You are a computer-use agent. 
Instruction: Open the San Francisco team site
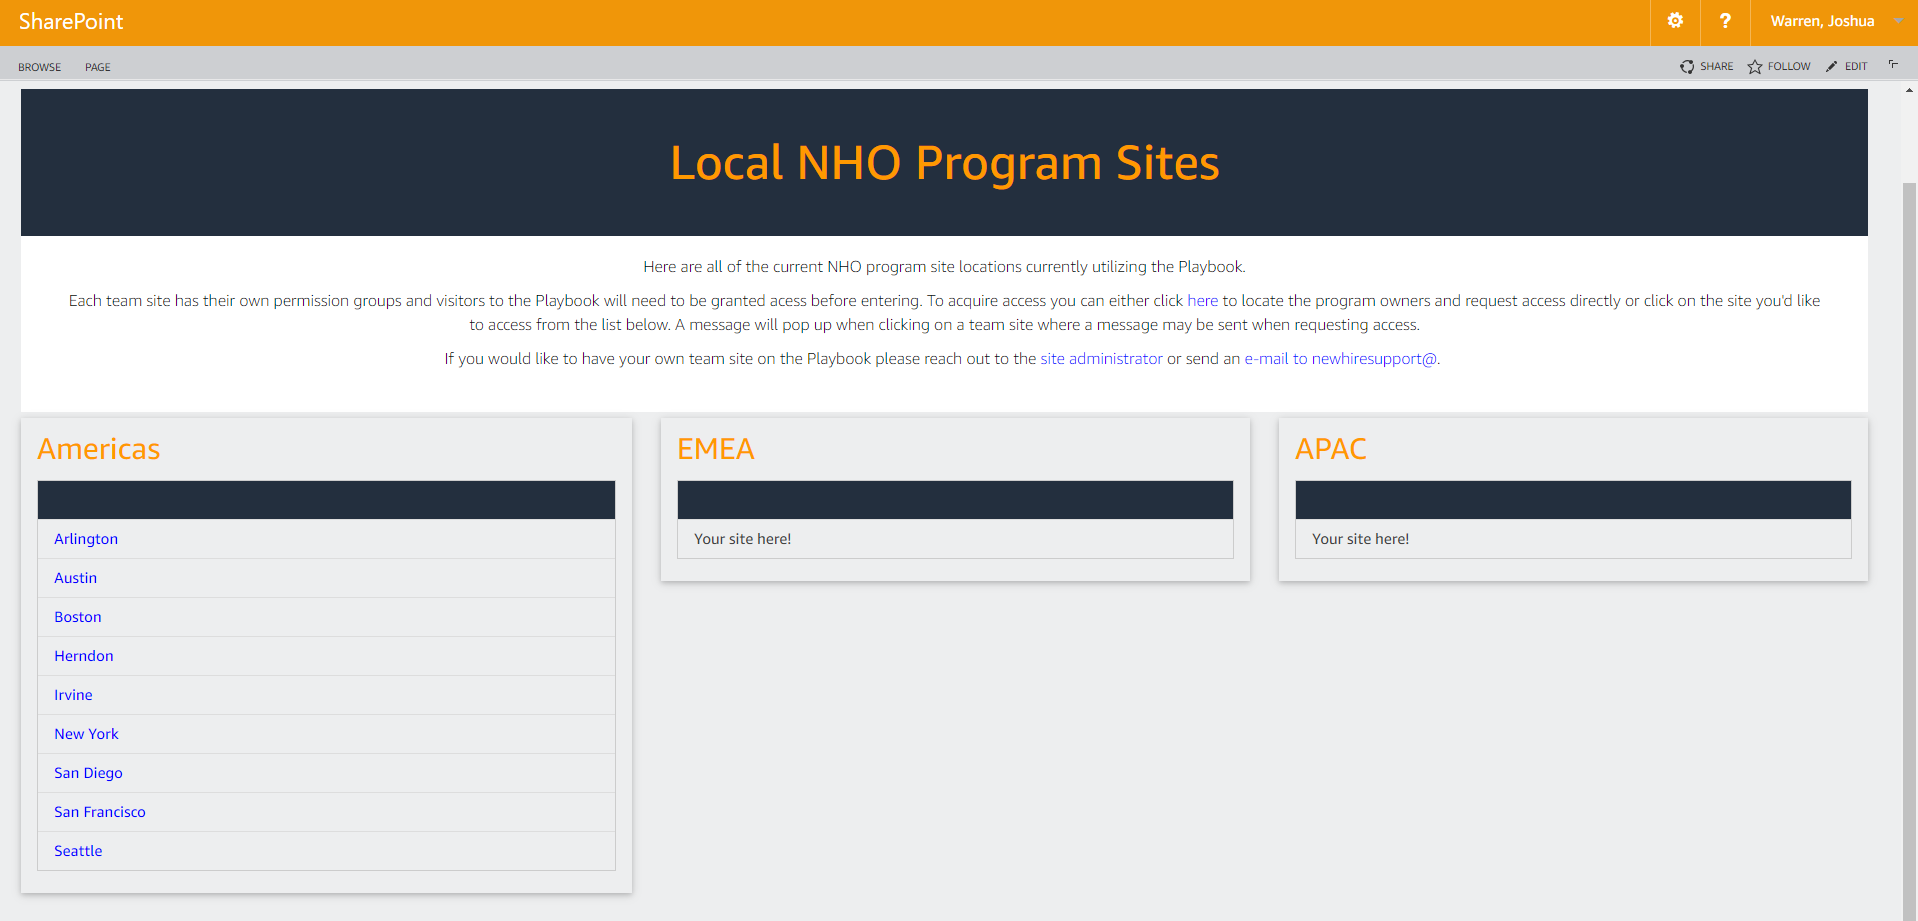point(100,812)
